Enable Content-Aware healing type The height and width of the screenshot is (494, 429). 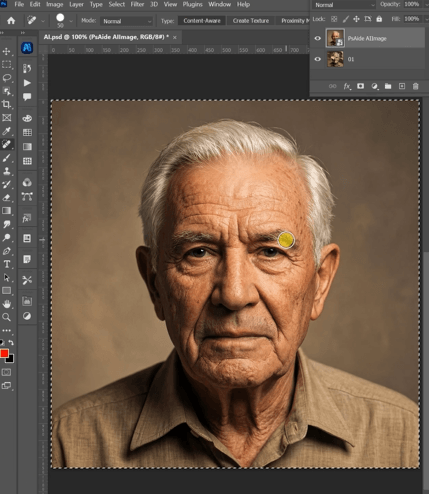coord(202,21)
